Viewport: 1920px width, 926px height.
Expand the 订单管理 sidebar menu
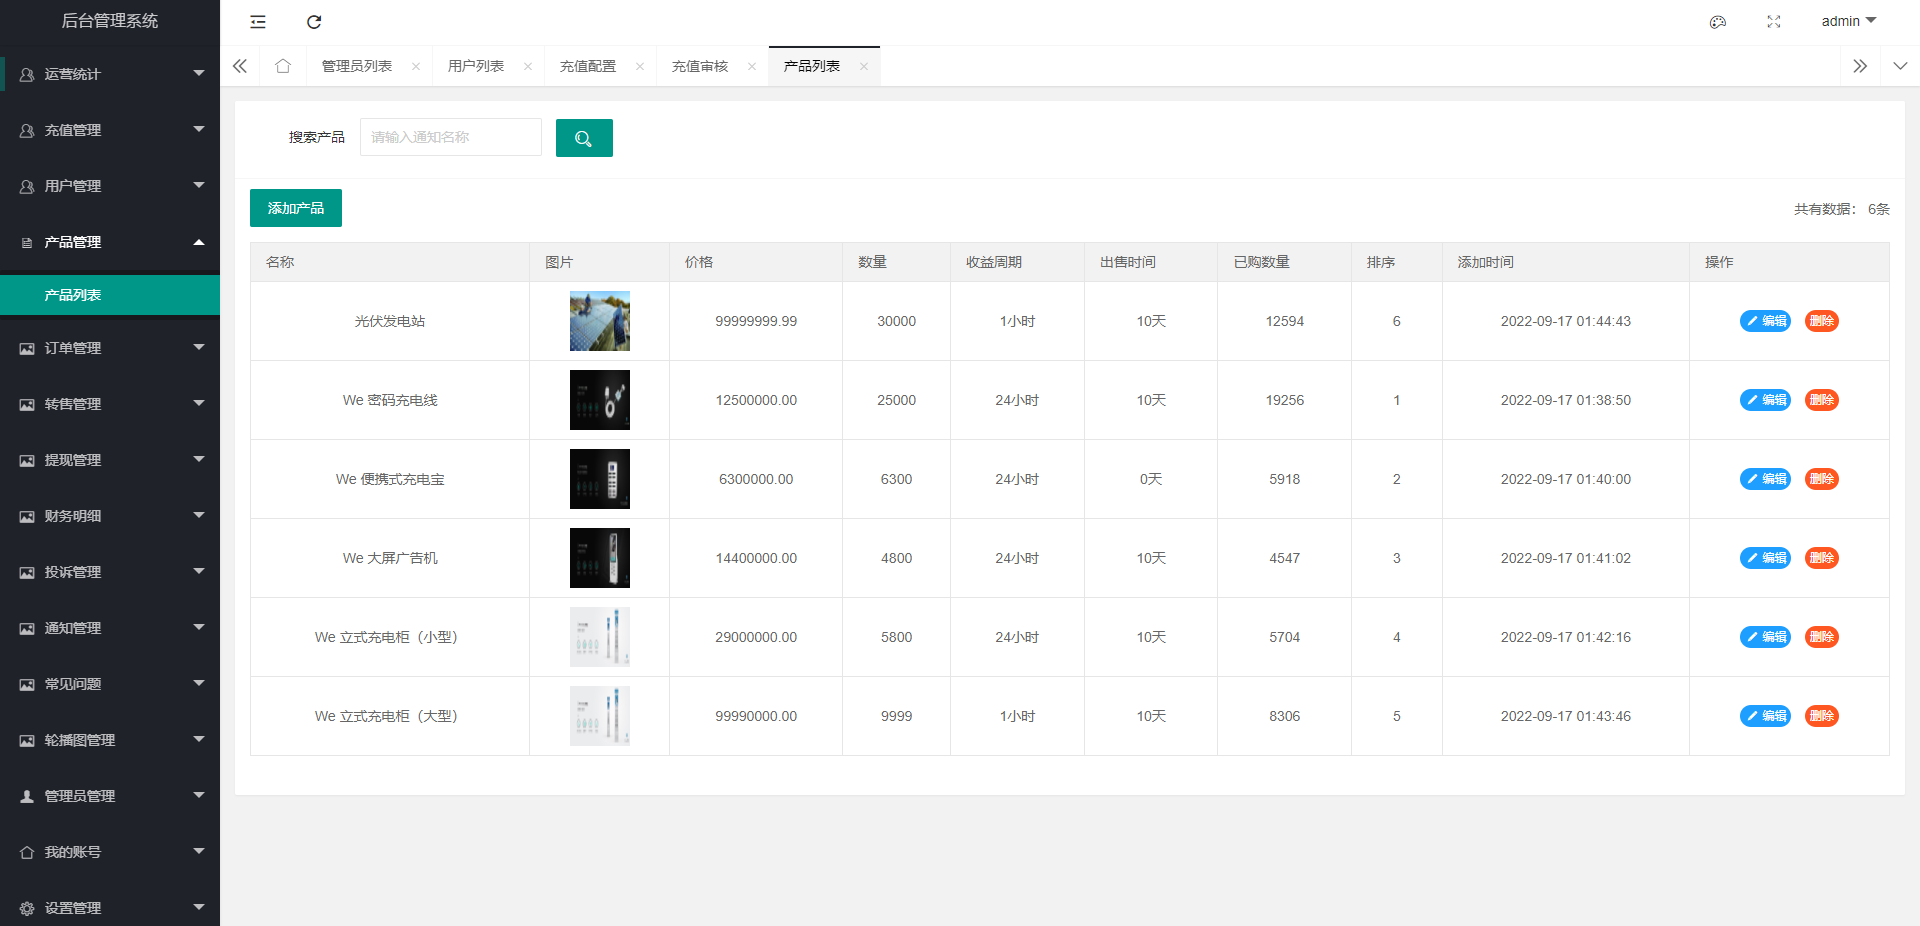pyautogui.click(x=110, y=348)
